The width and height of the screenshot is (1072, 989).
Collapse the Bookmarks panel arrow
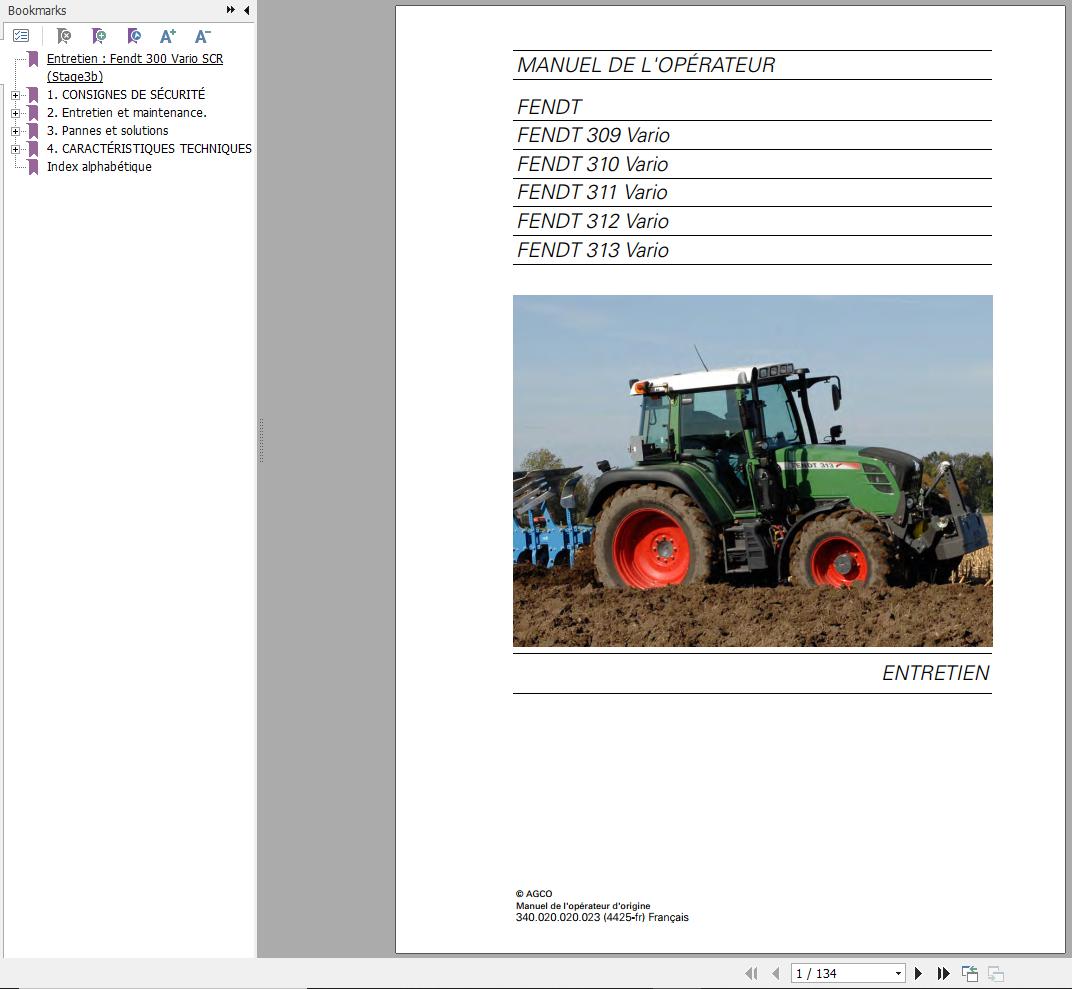coord(246,10)
